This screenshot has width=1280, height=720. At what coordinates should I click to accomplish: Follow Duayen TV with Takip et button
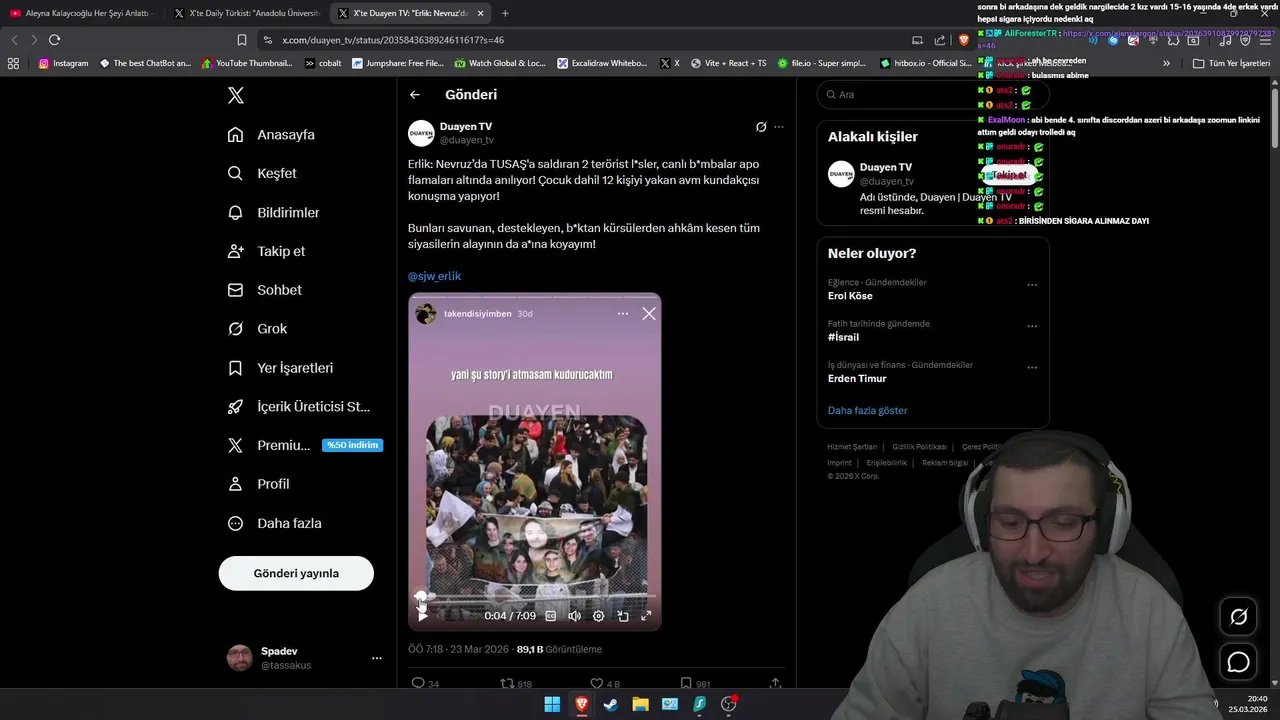1010,175
